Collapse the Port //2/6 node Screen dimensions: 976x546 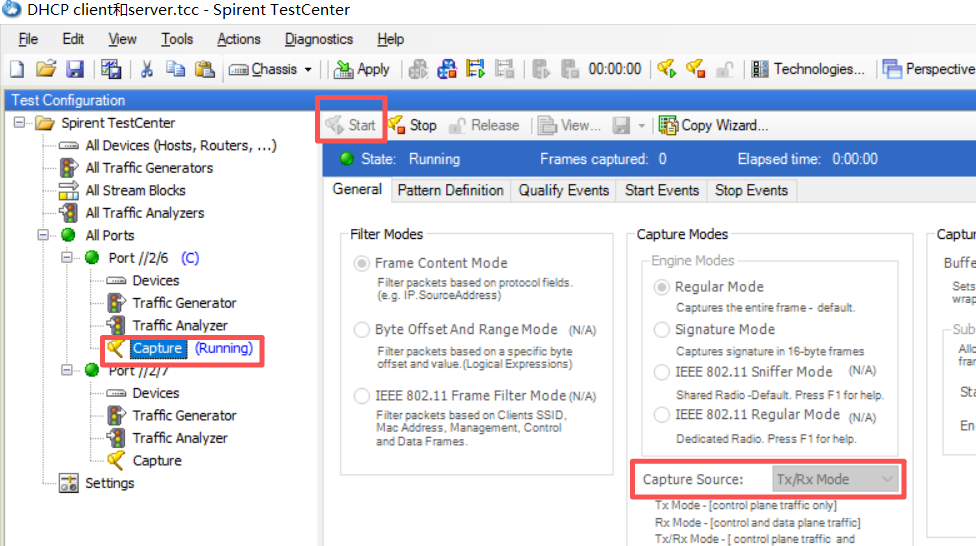tap(67, 257)
